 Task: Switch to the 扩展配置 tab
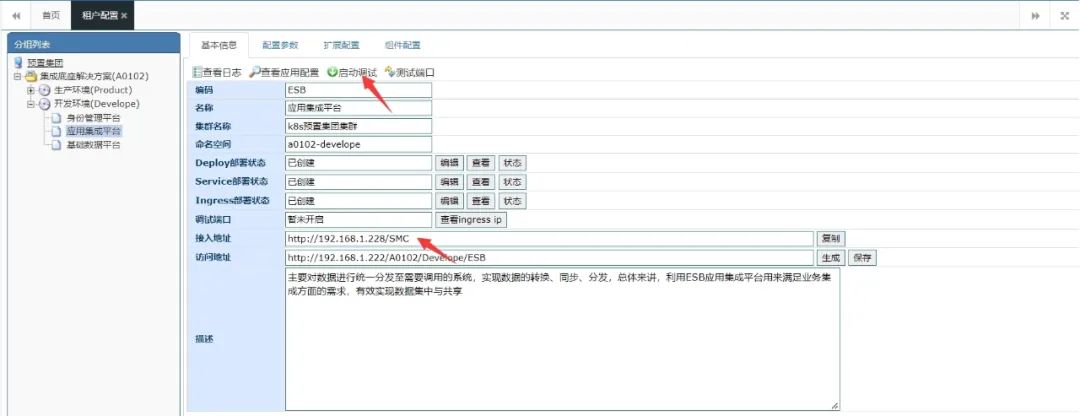tap(341, 45)
